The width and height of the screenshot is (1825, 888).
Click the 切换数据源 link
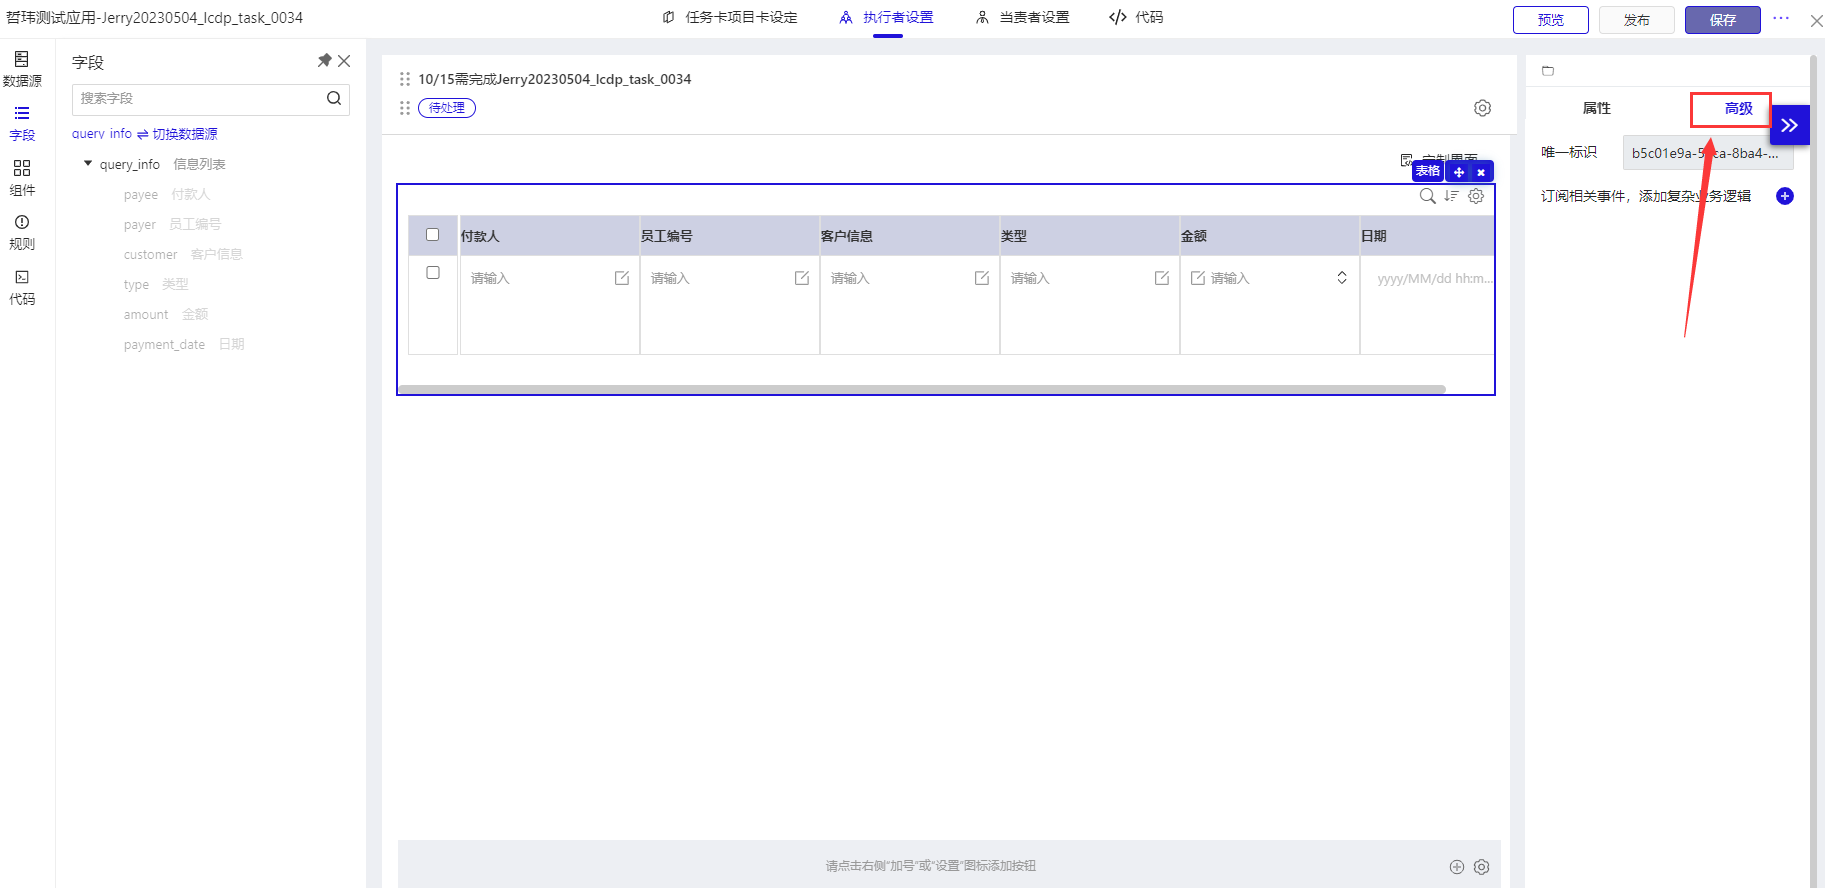184,134
